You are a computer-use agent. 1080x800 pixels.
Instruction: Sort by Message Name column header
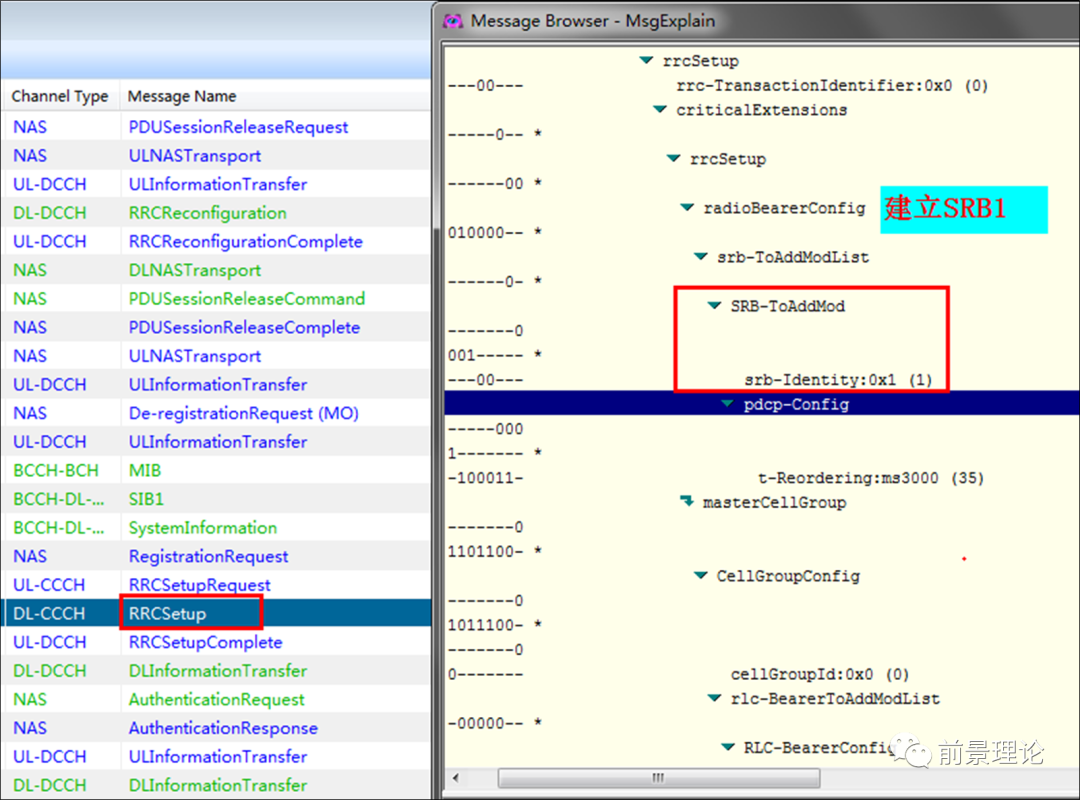click(182, 96)
